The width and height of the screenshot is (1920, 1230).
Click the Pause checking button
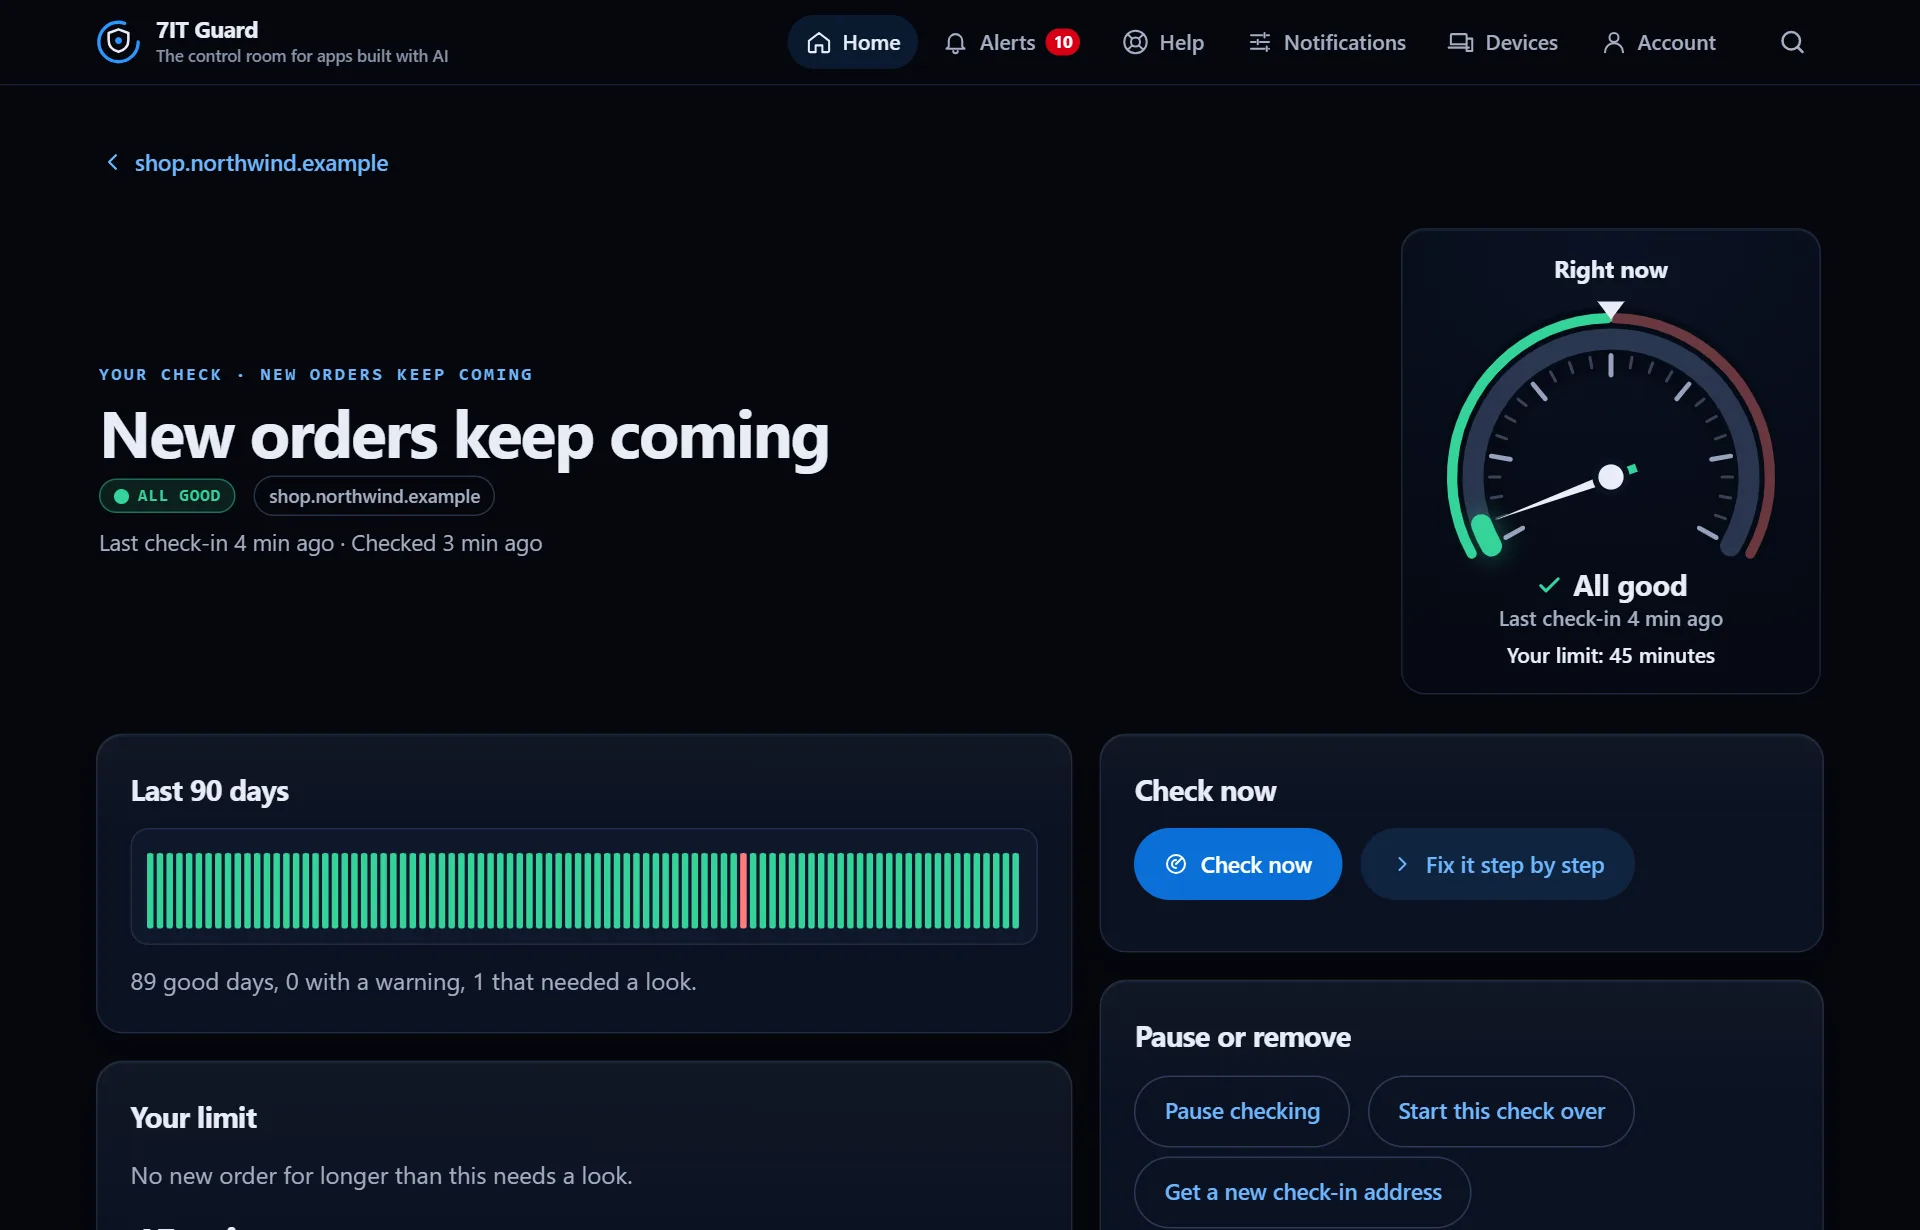[x=1242, y=1111]
